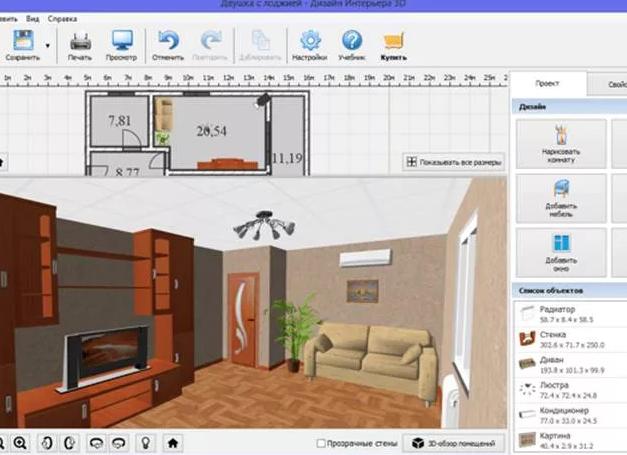Click the Buy (Купить) cart icon
Screen dimensions: 627x455
394,41
